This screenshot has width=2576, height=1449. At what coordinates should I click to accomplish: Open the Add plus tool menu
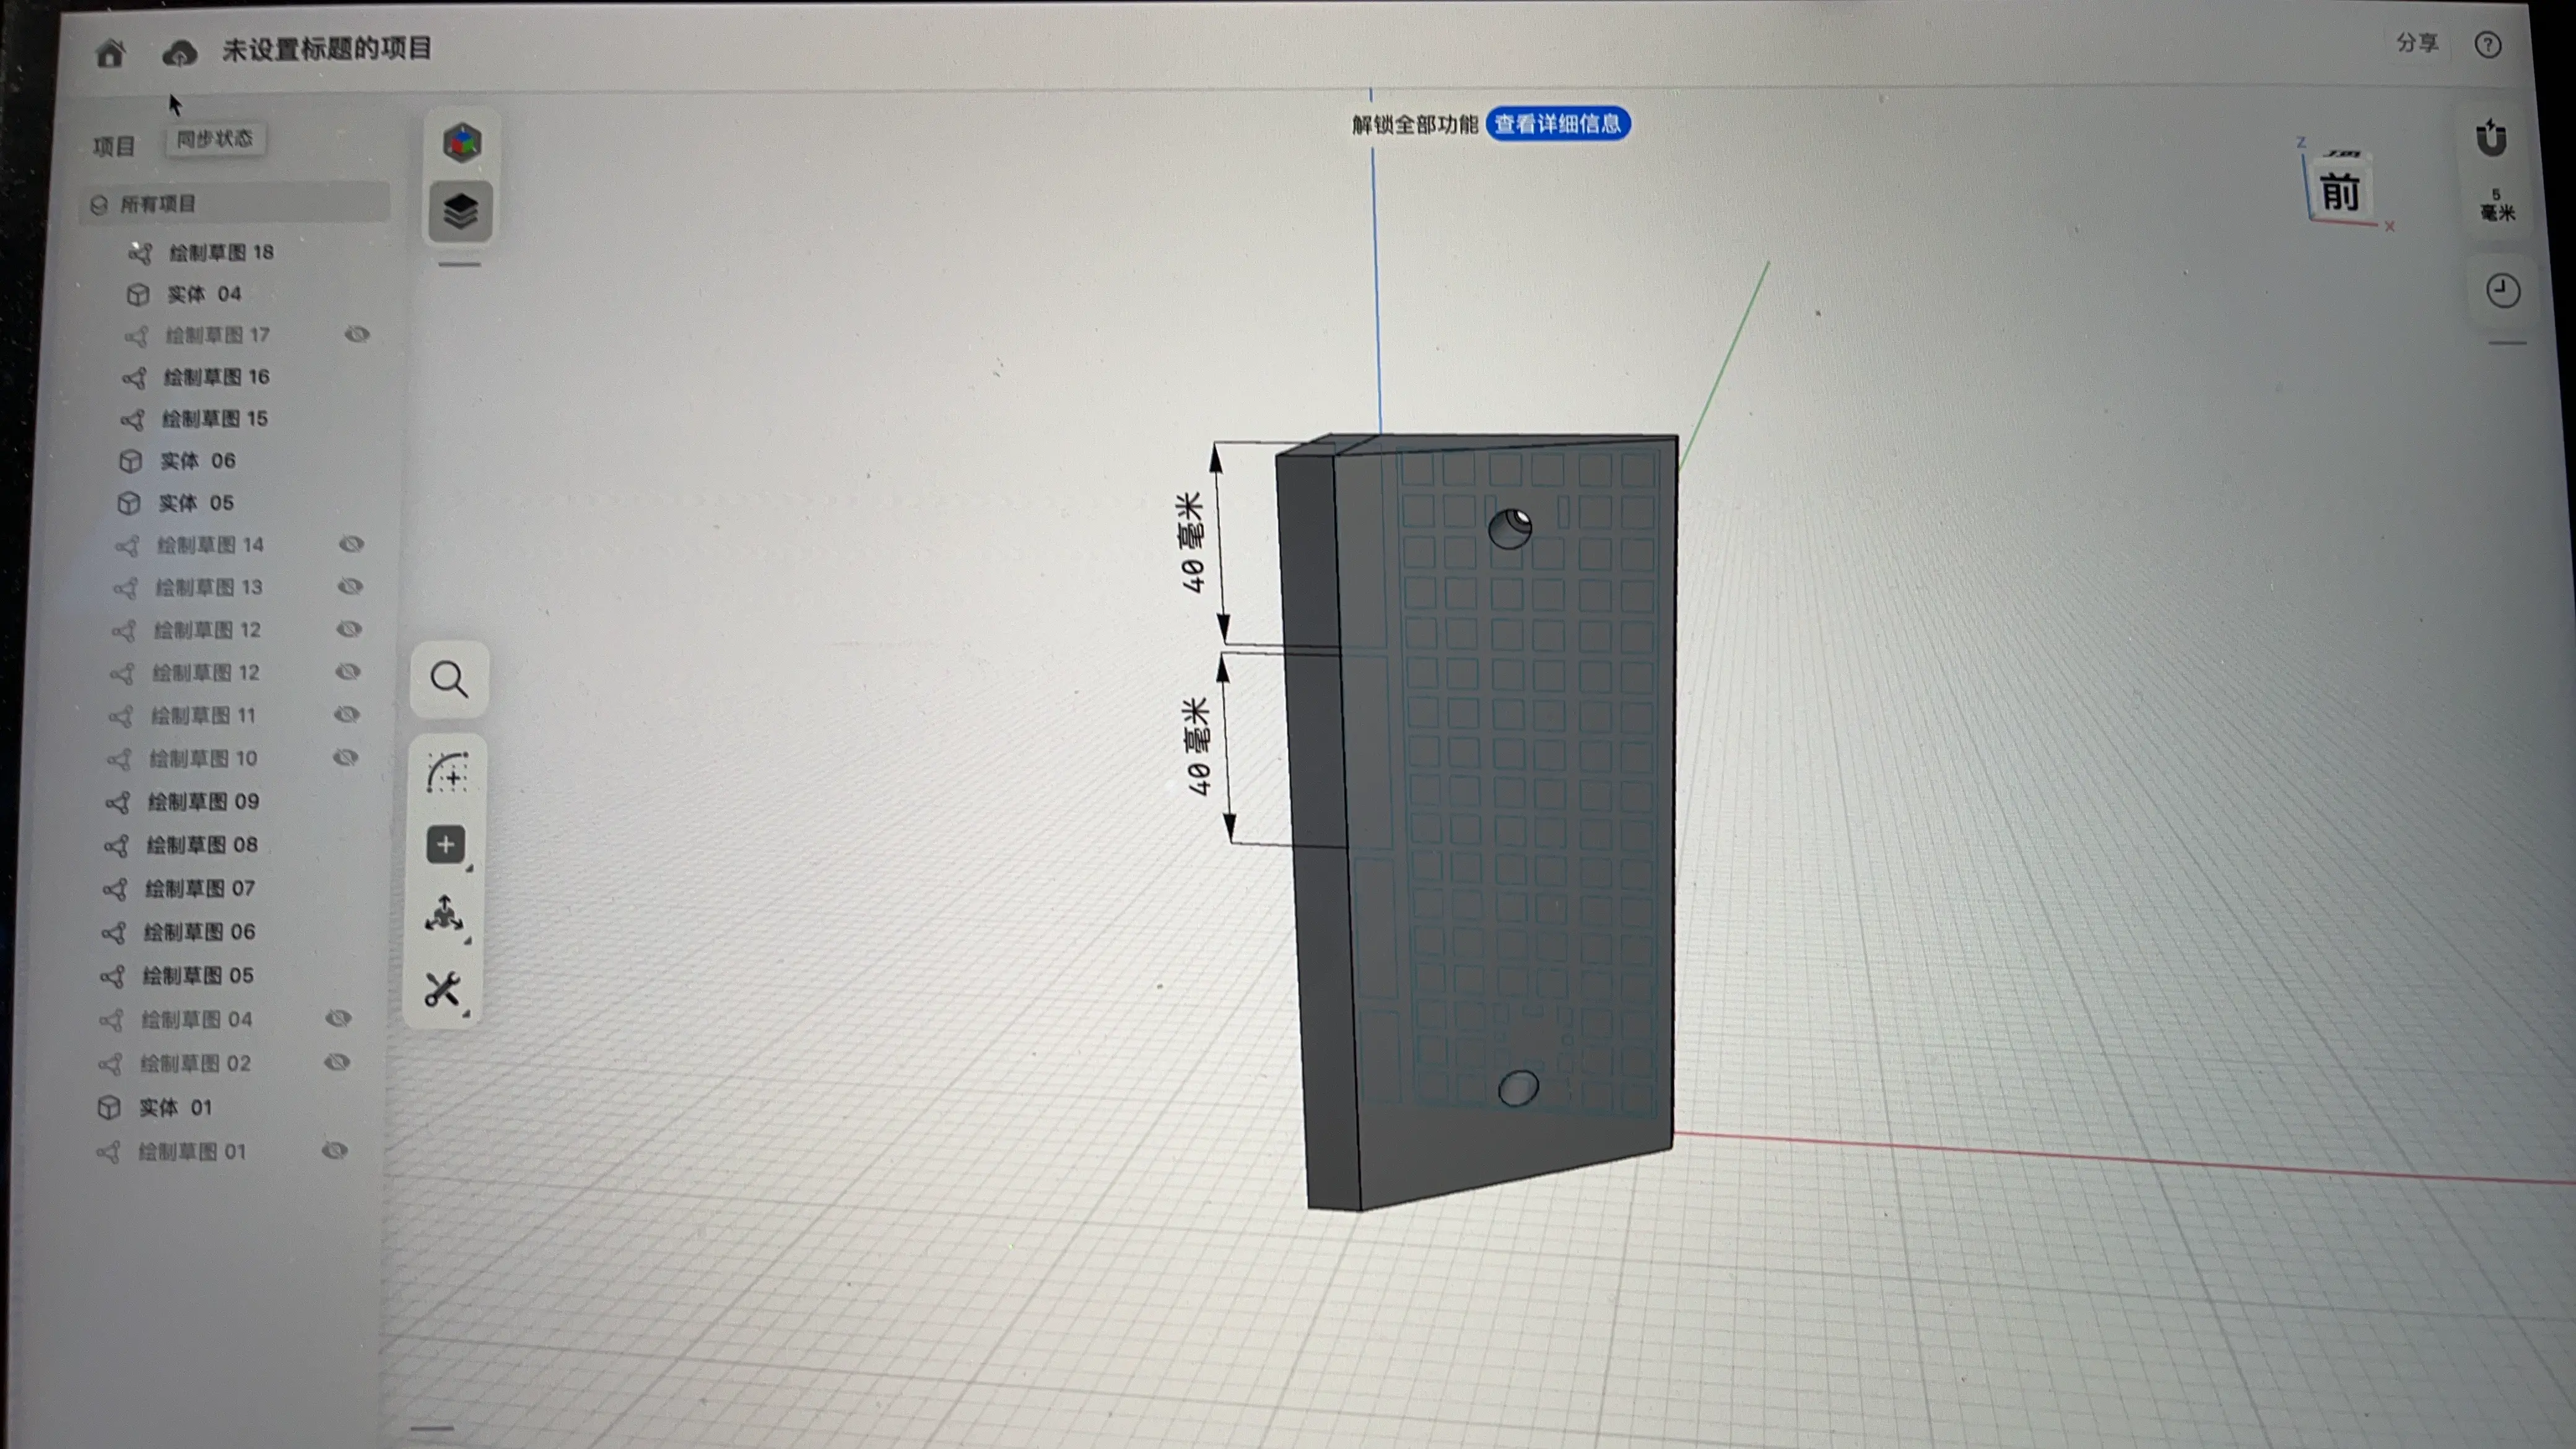coord(446,845)
